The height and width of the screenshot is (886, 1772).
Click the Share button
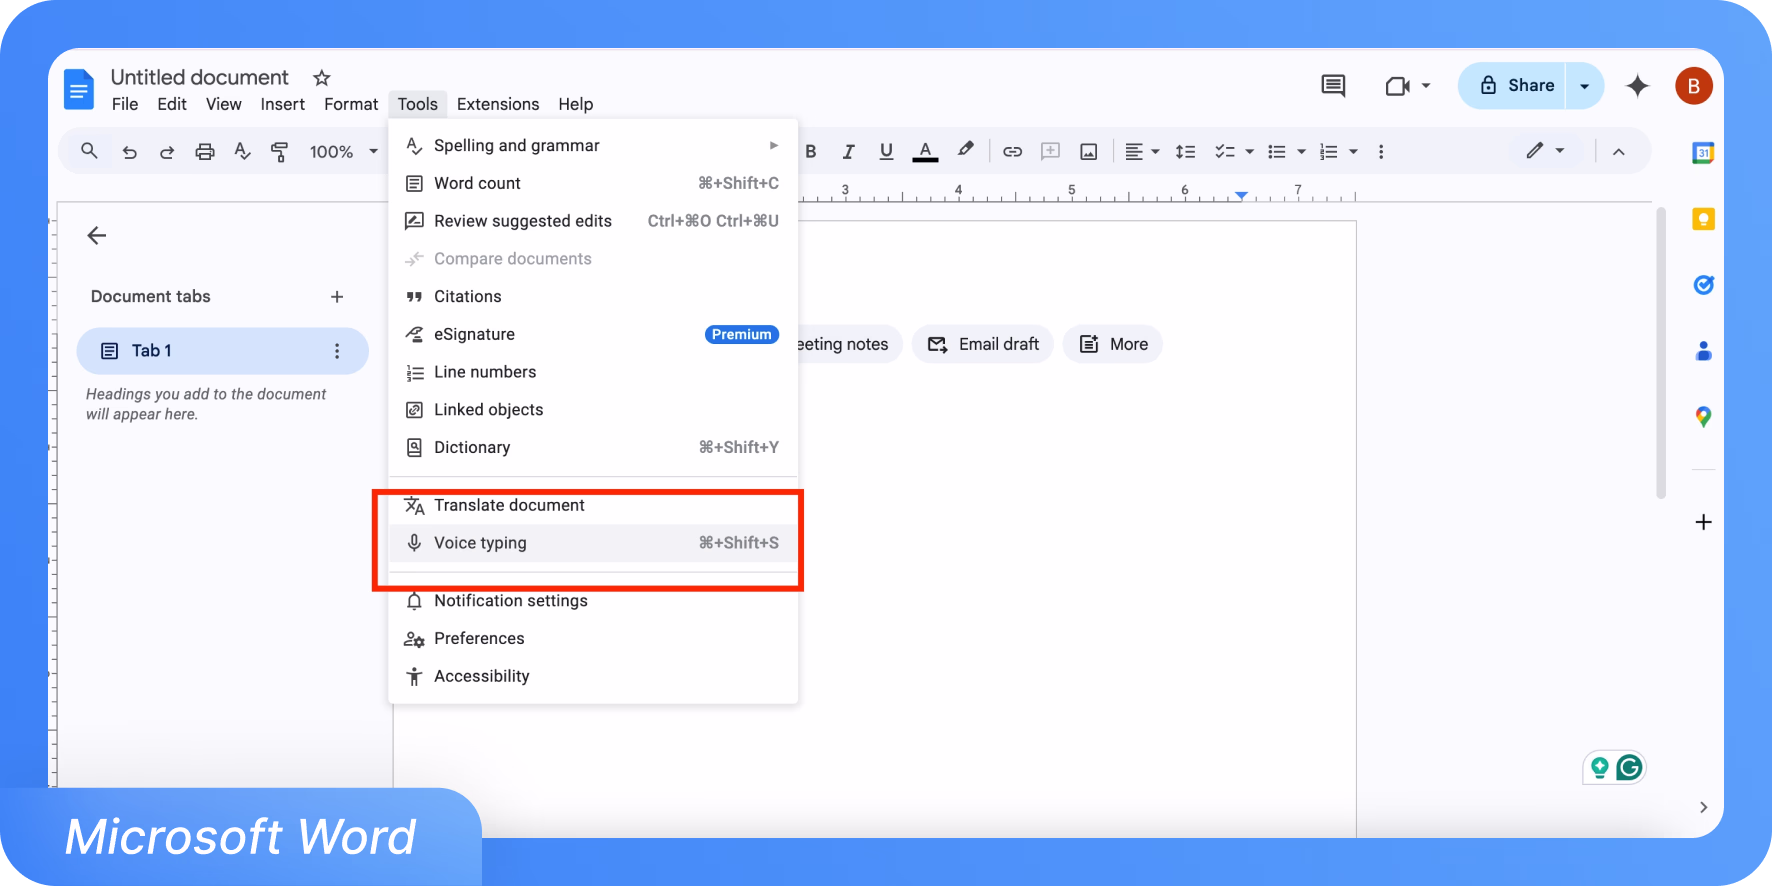1513,86
